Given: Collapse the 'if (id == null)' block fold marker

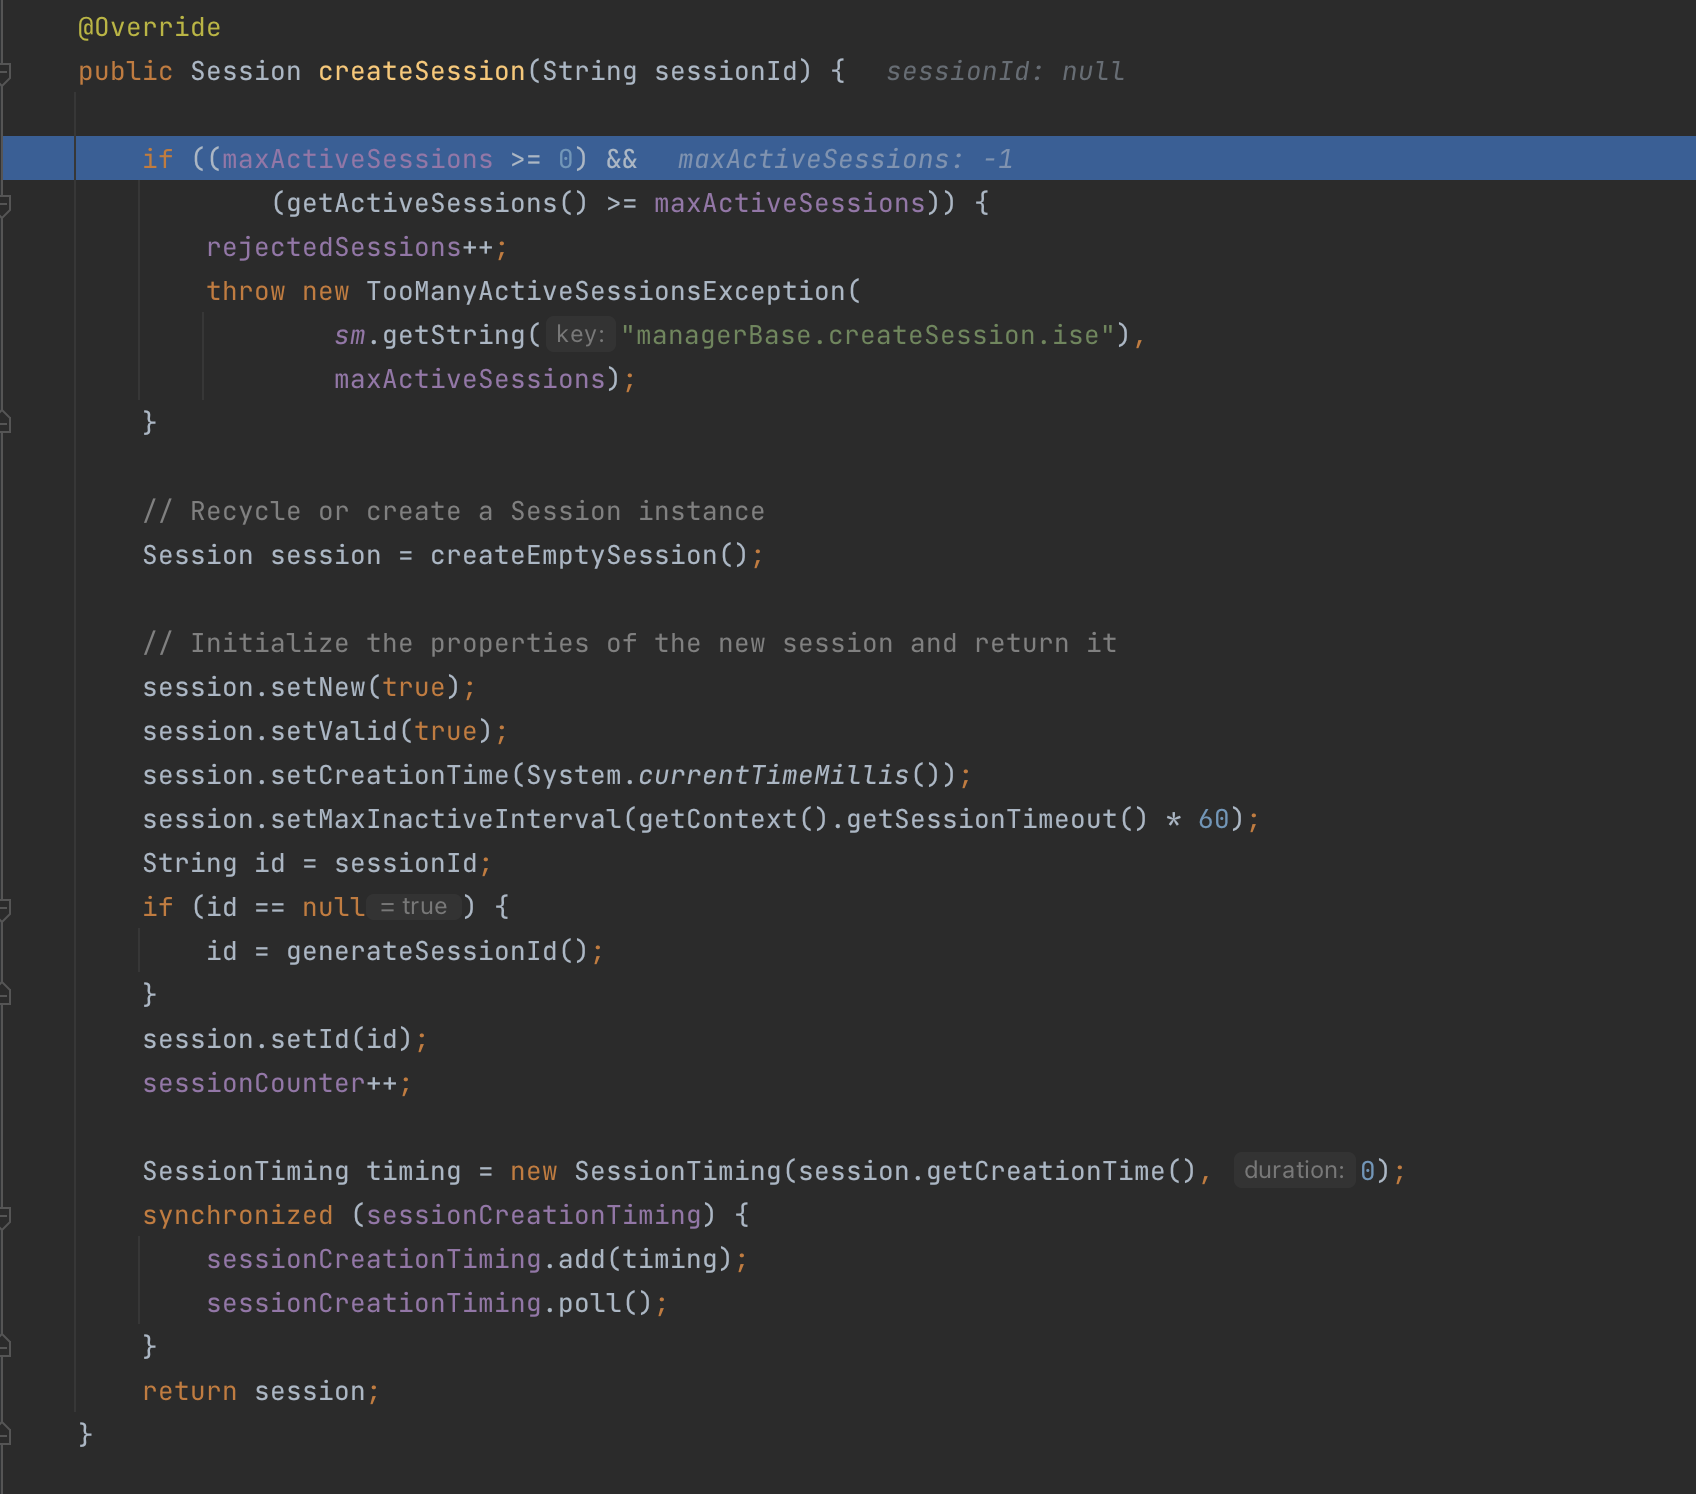Looking at the screenshot, I should 4,909.
